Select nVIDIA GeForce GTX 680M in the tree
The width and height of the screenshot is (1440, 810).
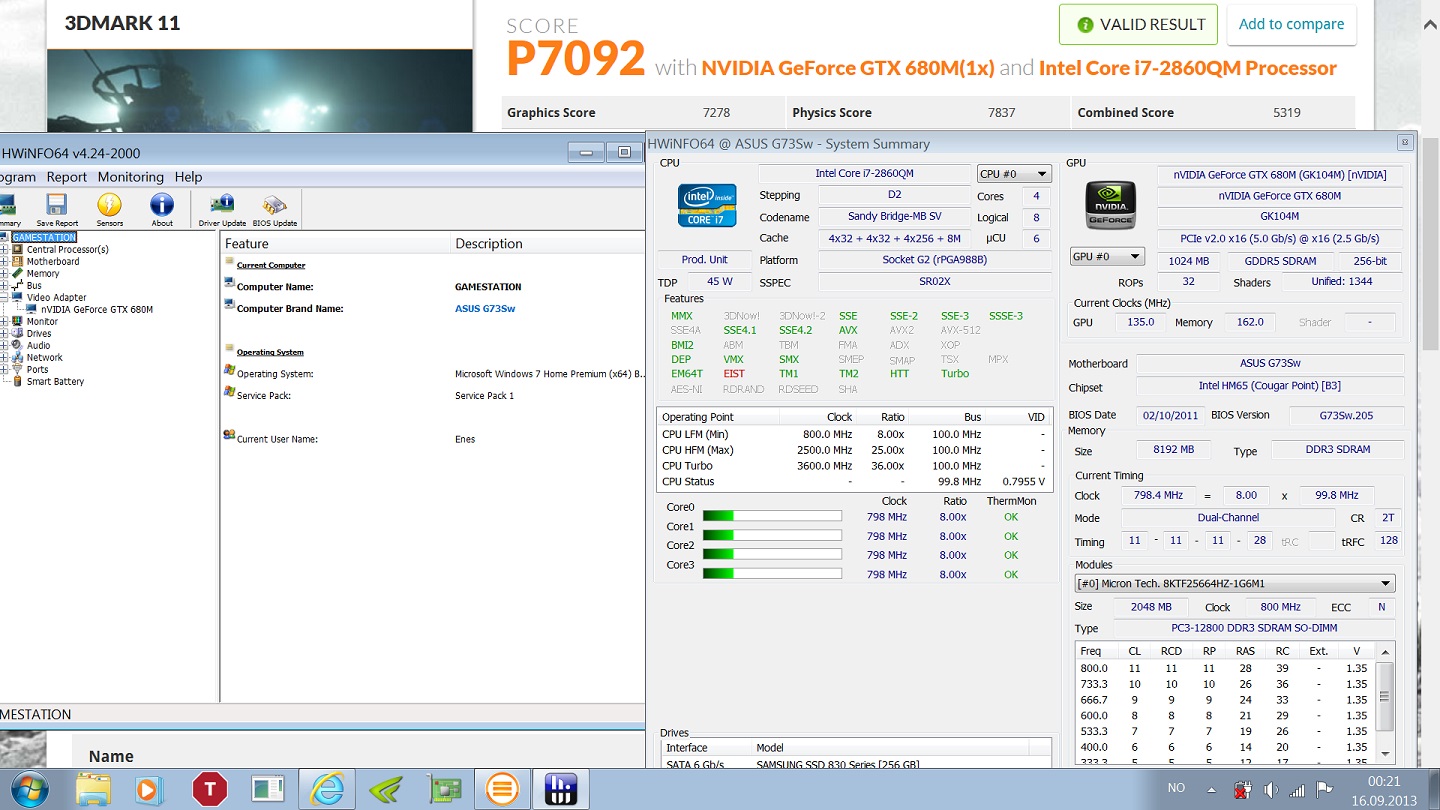pyautogui.click(x=97, y=309)
